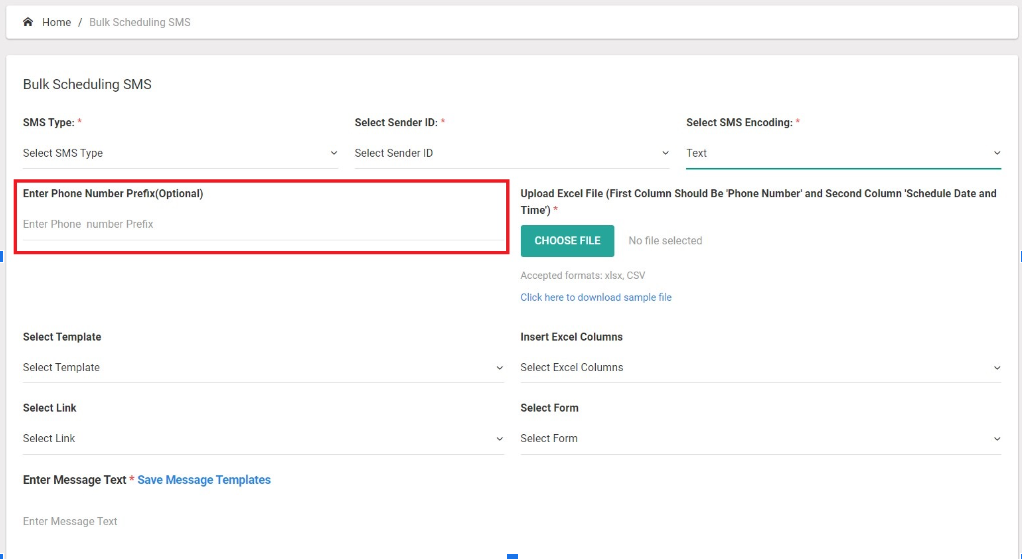Click the SMS Type chevron arrow
1022x559 pixels.
coord(334,153)
